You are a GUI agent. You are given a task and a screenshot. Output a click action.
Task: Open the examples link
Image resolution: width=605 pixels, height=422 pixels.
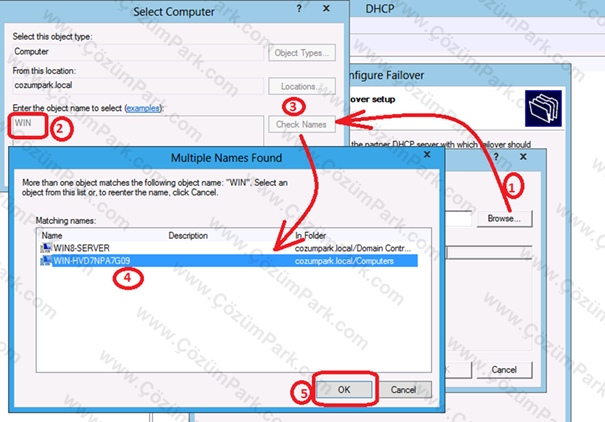(x=143, y=108)
